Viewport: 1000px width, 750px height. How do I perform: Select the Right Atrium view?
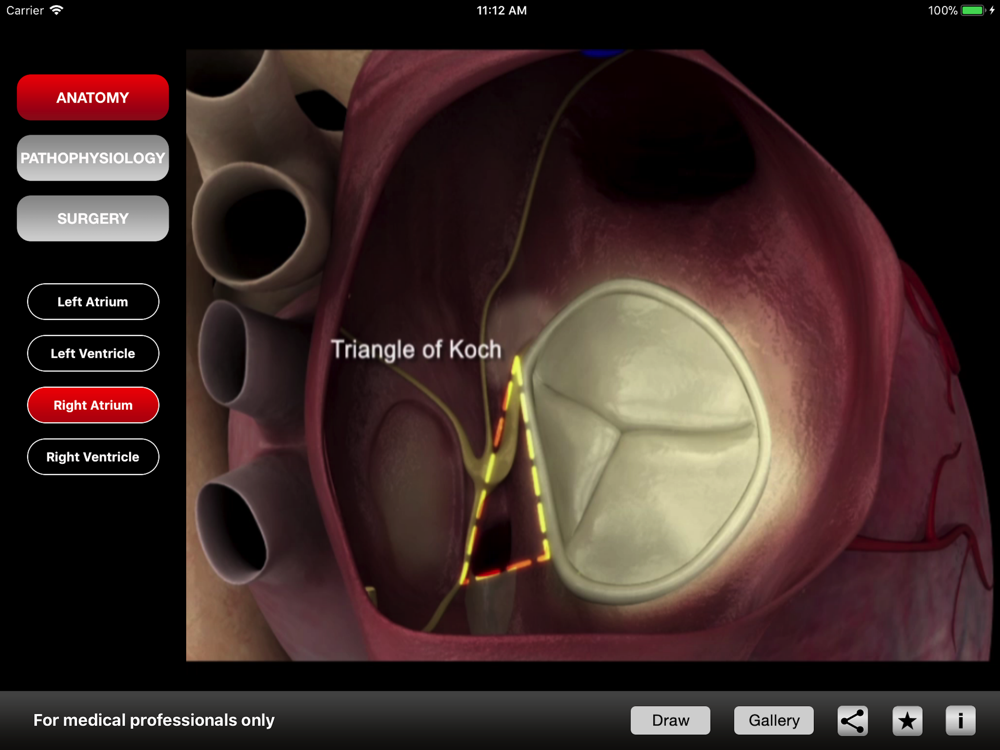pyautogui.click(x=93, y=405)
